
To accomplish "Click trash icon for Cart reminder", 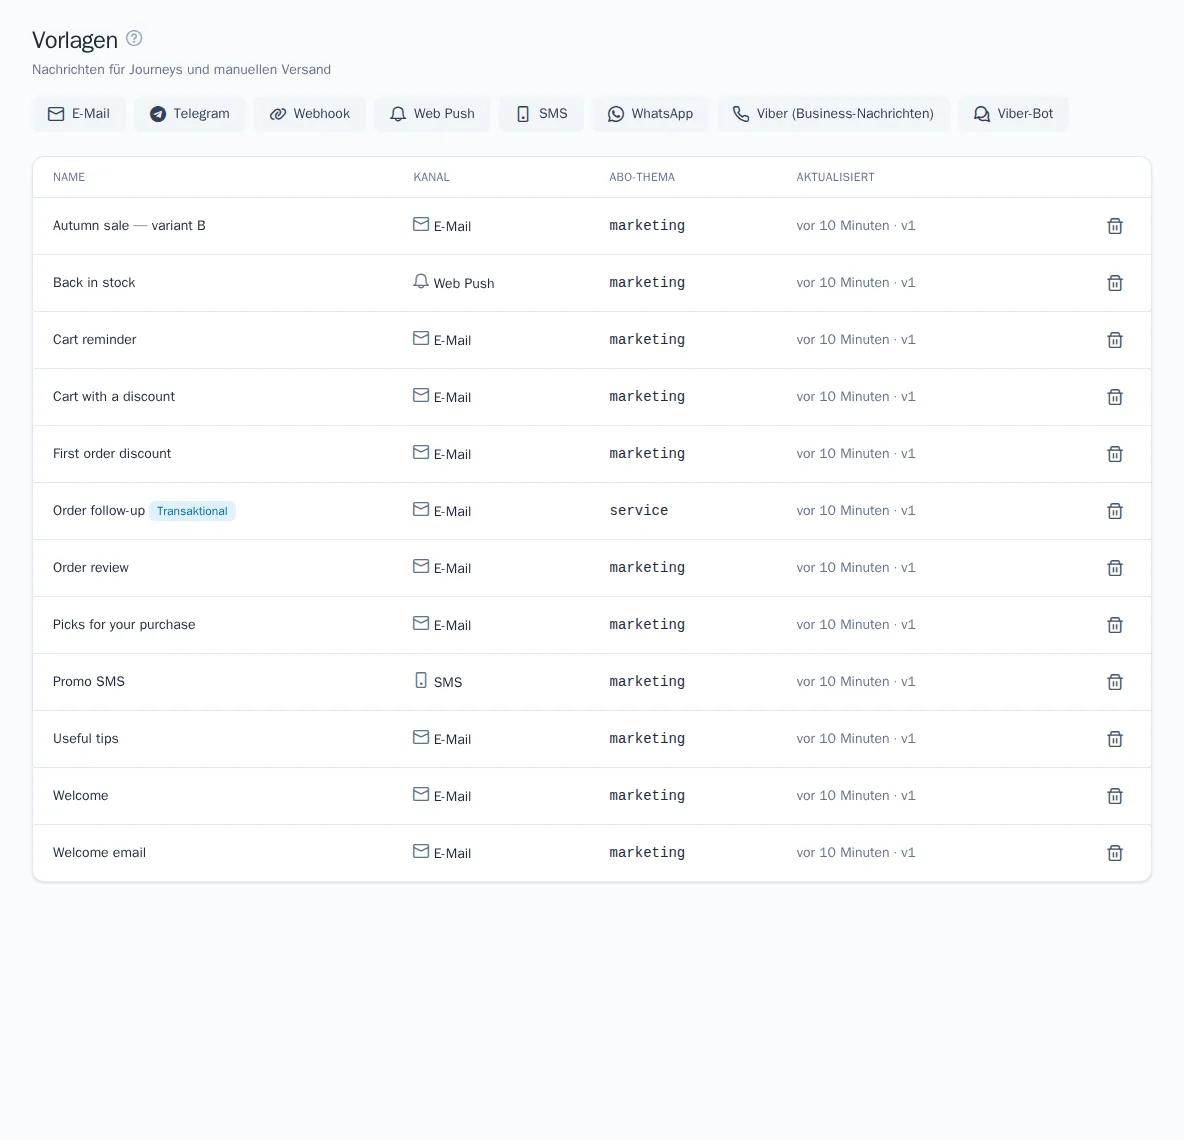I will tap(1115, 340).
